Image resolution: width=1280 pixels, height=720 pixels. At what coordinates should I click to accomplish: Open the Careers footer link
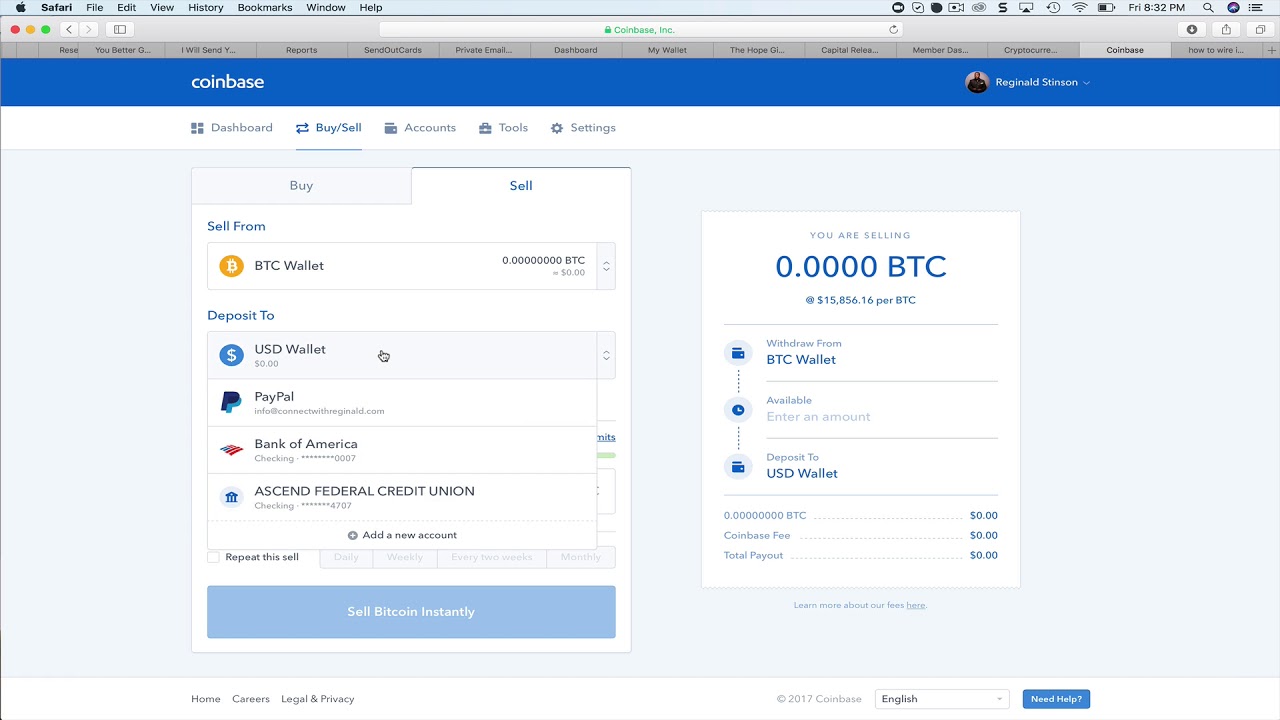(251, 699)
